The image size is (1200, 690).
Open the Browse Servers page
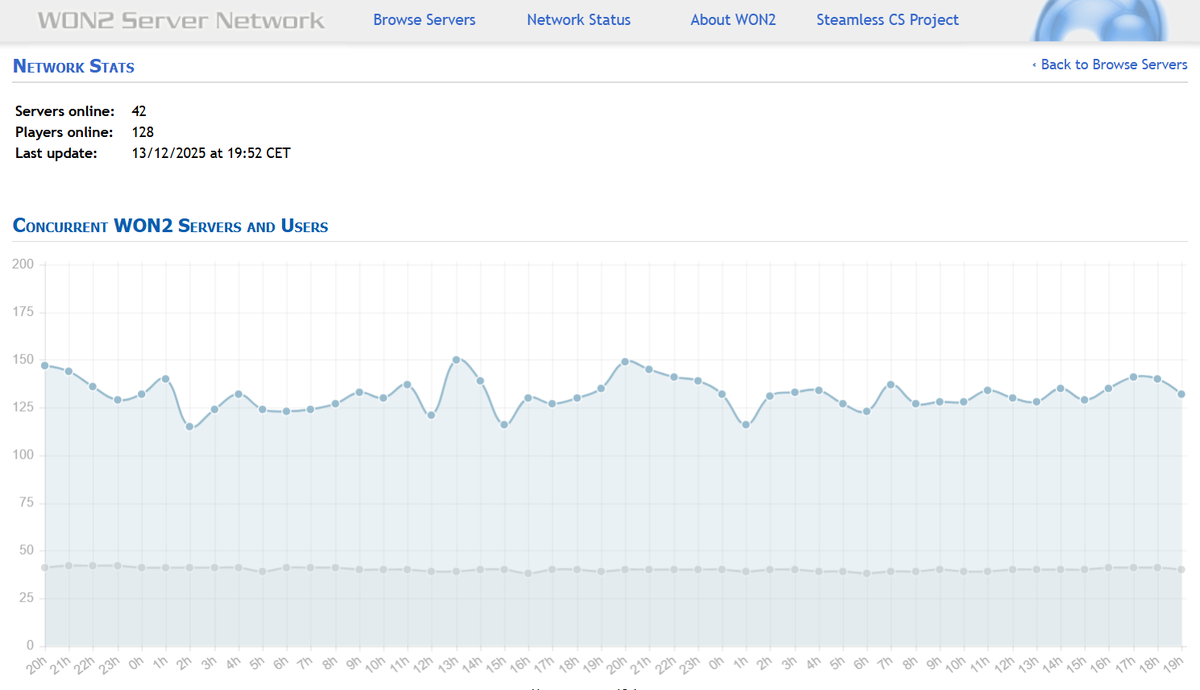[424, 19]
